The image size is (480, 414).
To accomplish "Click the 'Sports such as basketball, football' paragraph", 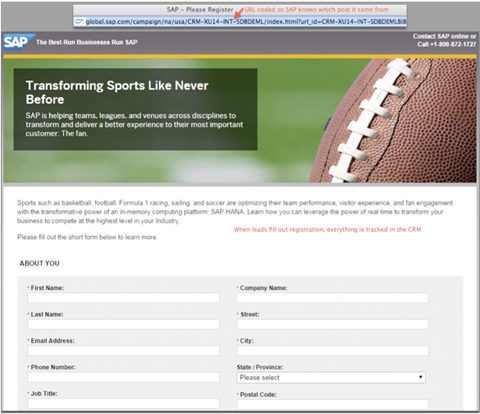I will pos(235,212).
